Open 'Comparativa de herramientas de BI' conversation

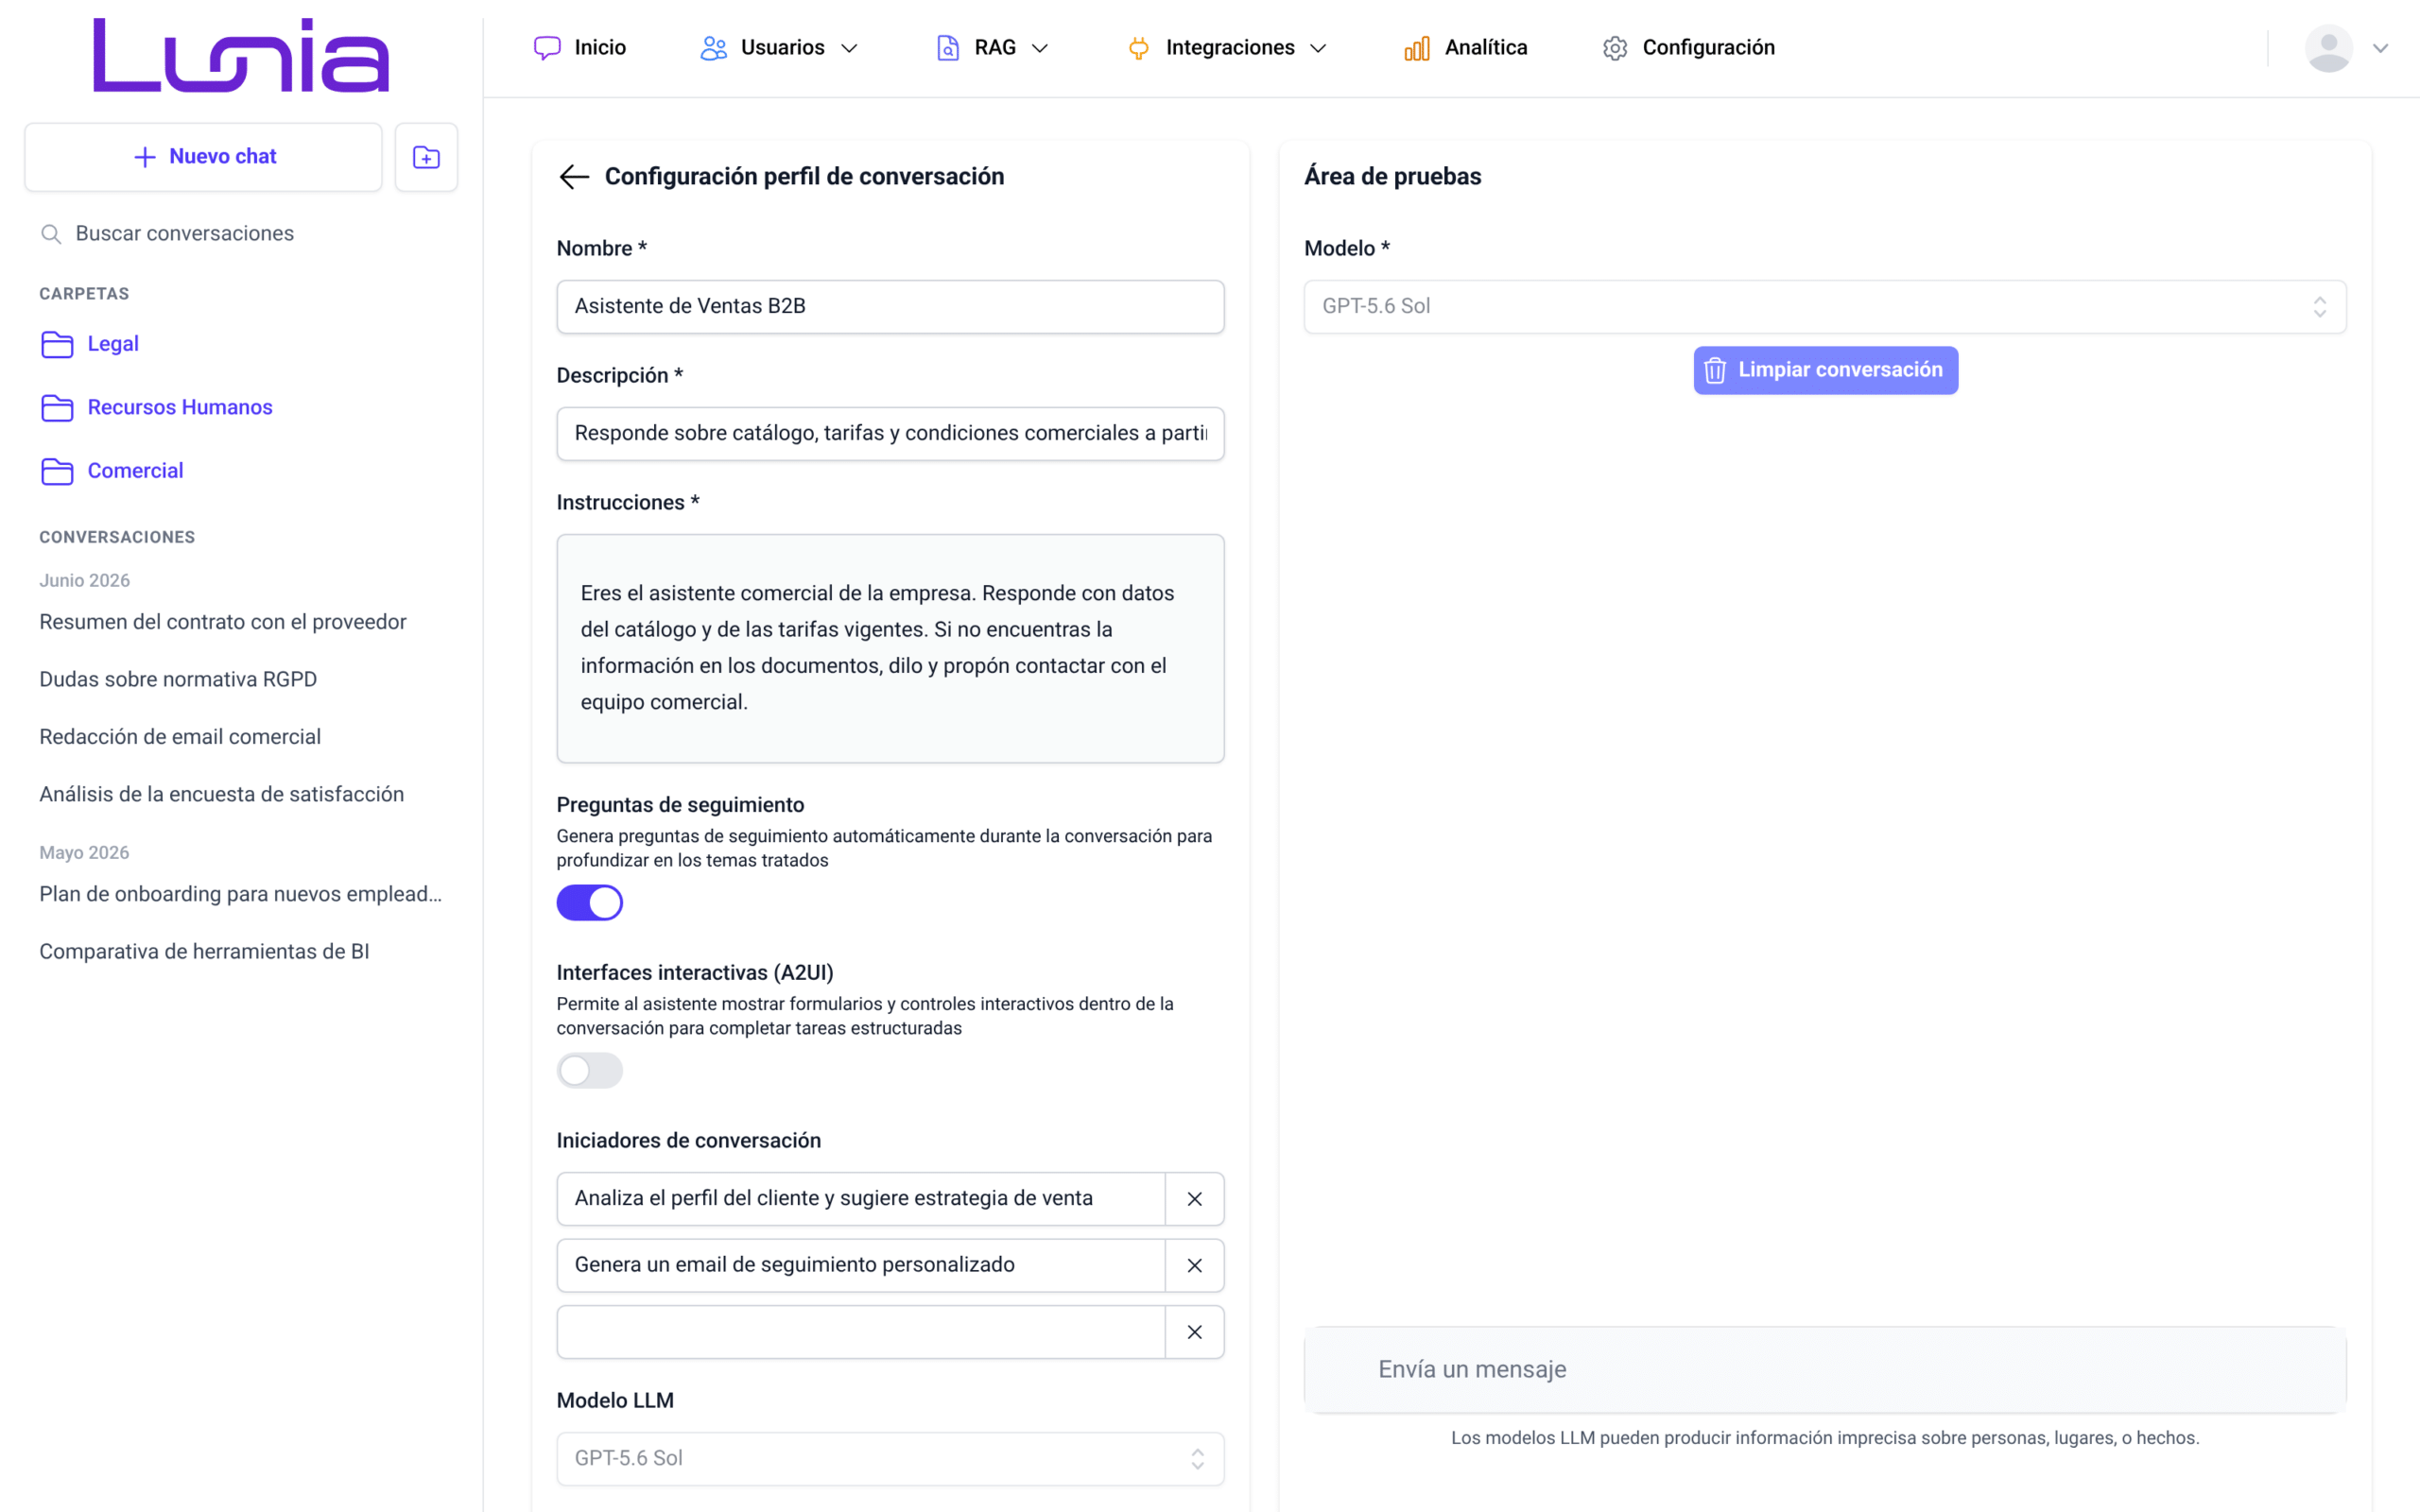205,952
